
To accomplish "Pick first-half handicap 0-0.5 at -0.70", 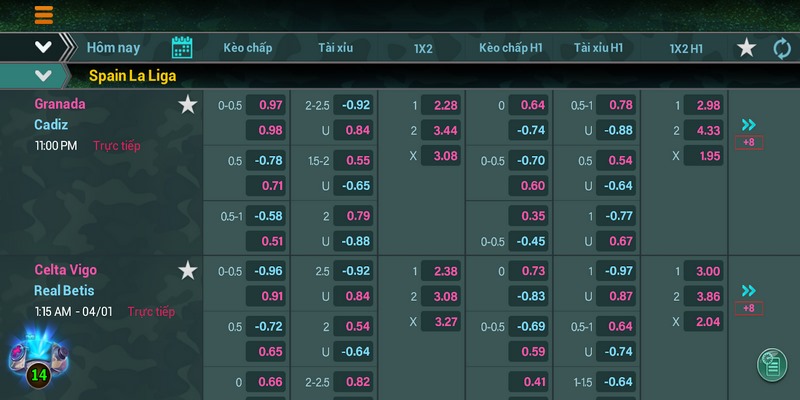I will [x=529, y=160].
